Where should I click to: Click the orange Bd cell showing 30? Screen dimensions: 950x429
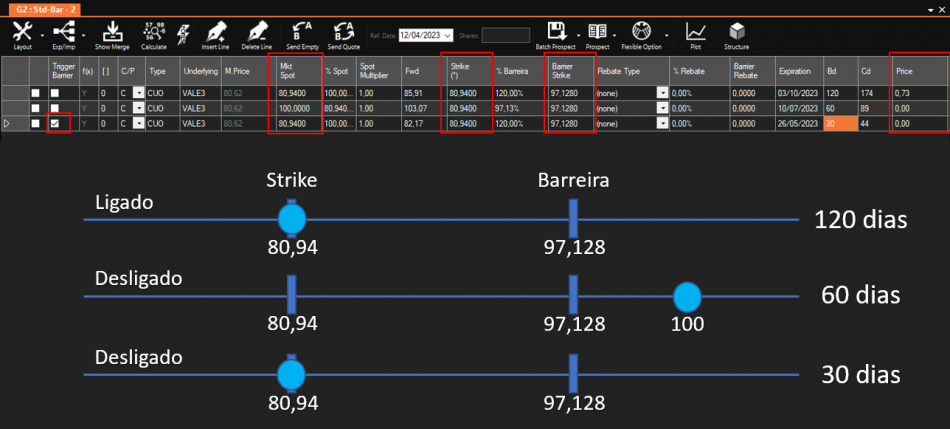click(836, 123)
